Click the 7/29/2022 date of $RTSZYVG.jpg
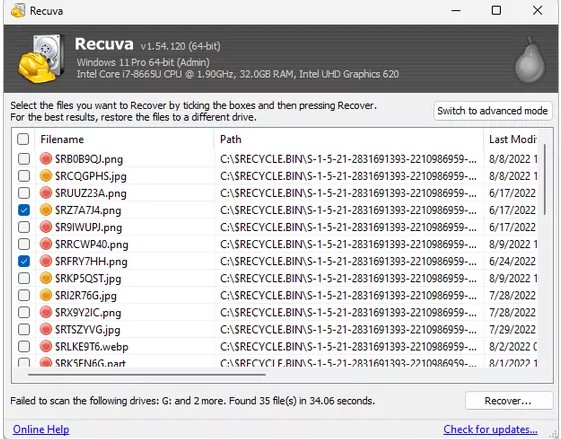This screenshot has height=439, width=561. [x=512, y=330]
